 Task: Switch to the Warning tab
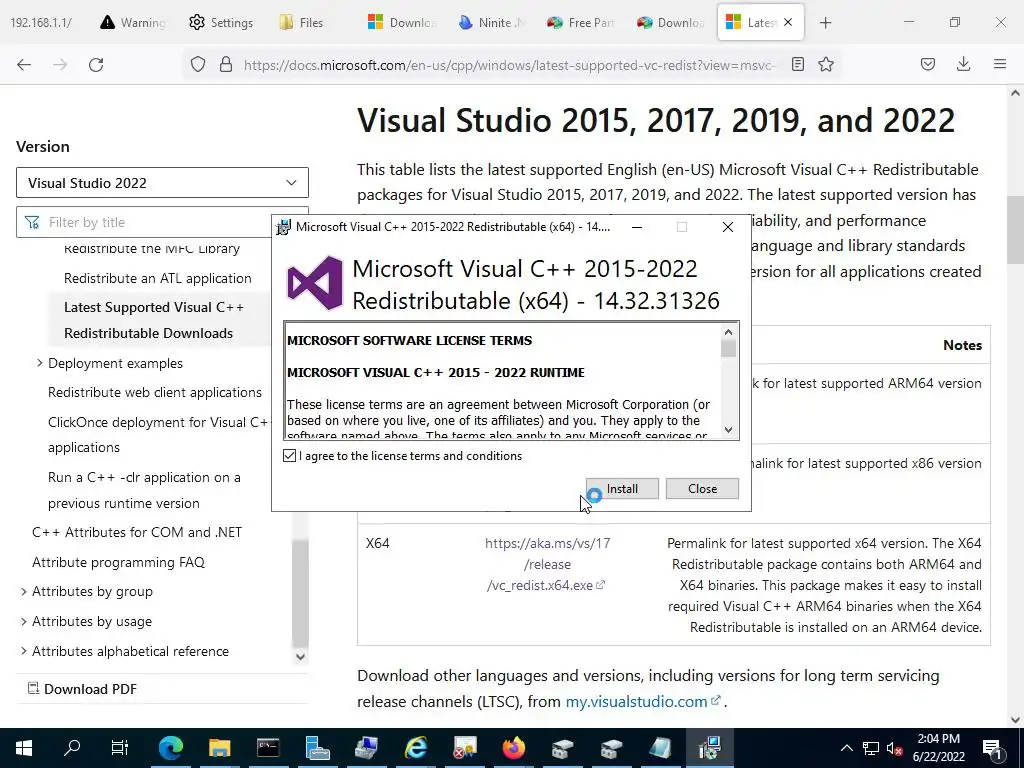coord(133,23)
